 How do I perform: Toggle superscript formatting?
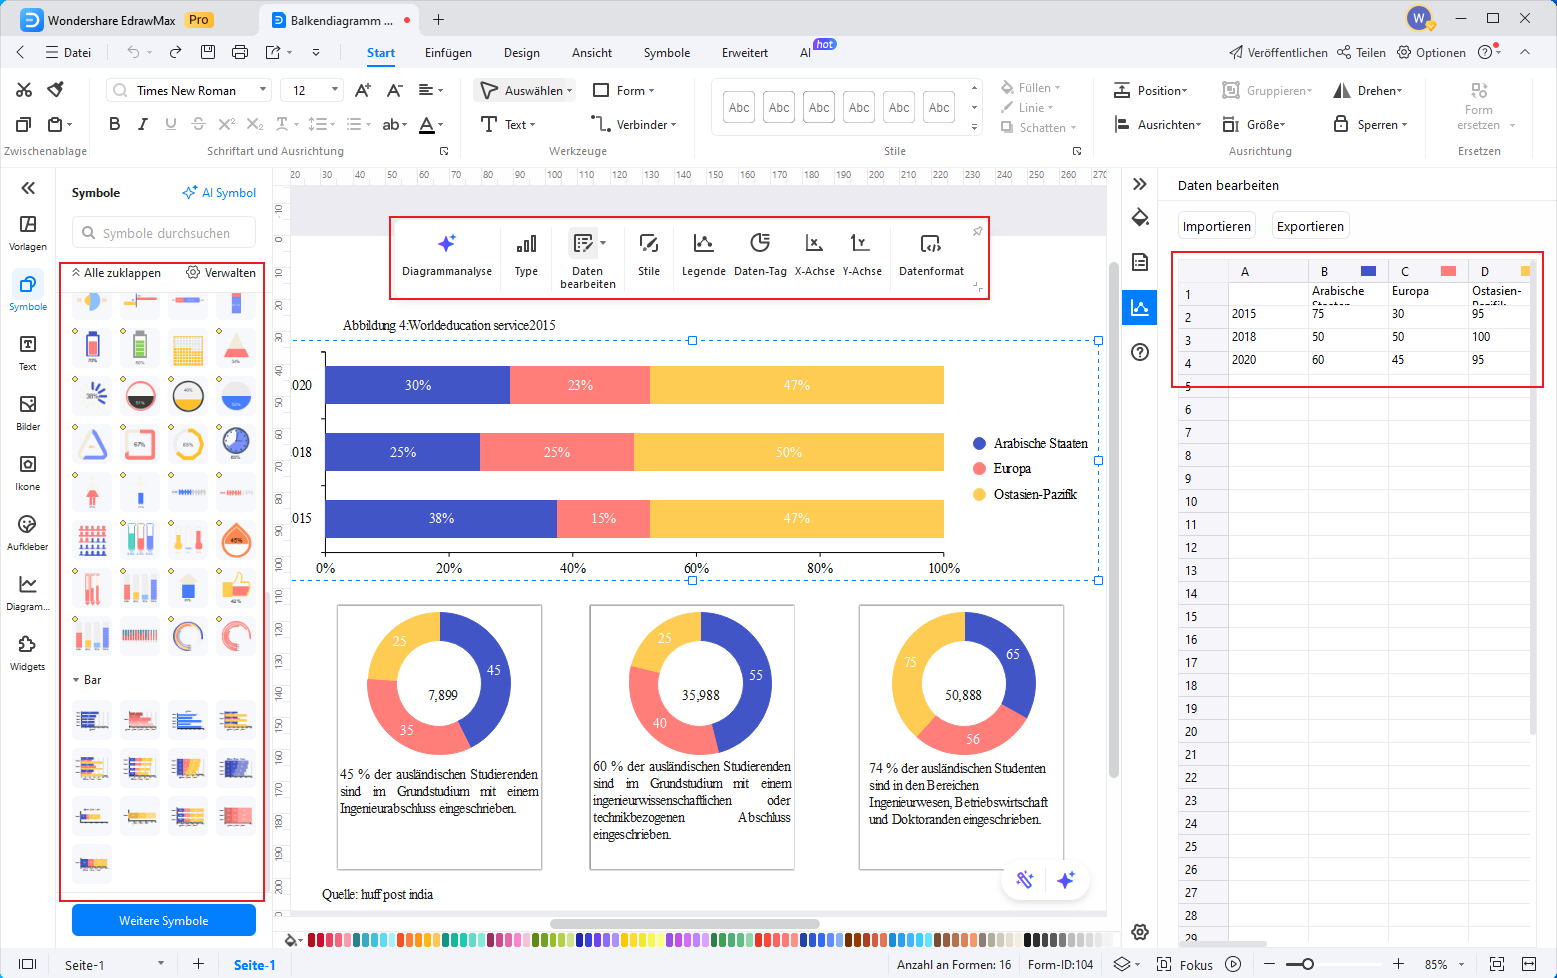(226, 124)
